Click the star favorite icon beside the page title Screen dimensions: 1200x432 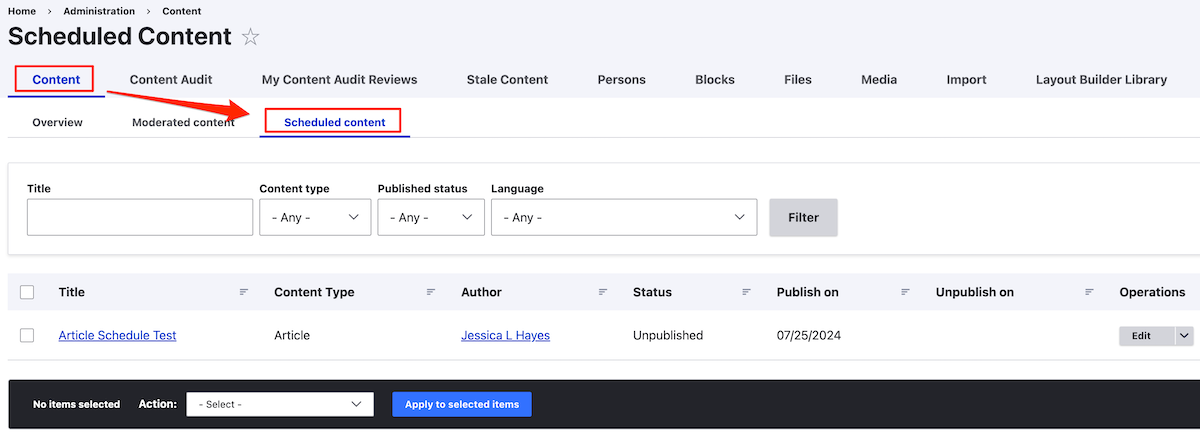tap(251, 37)
